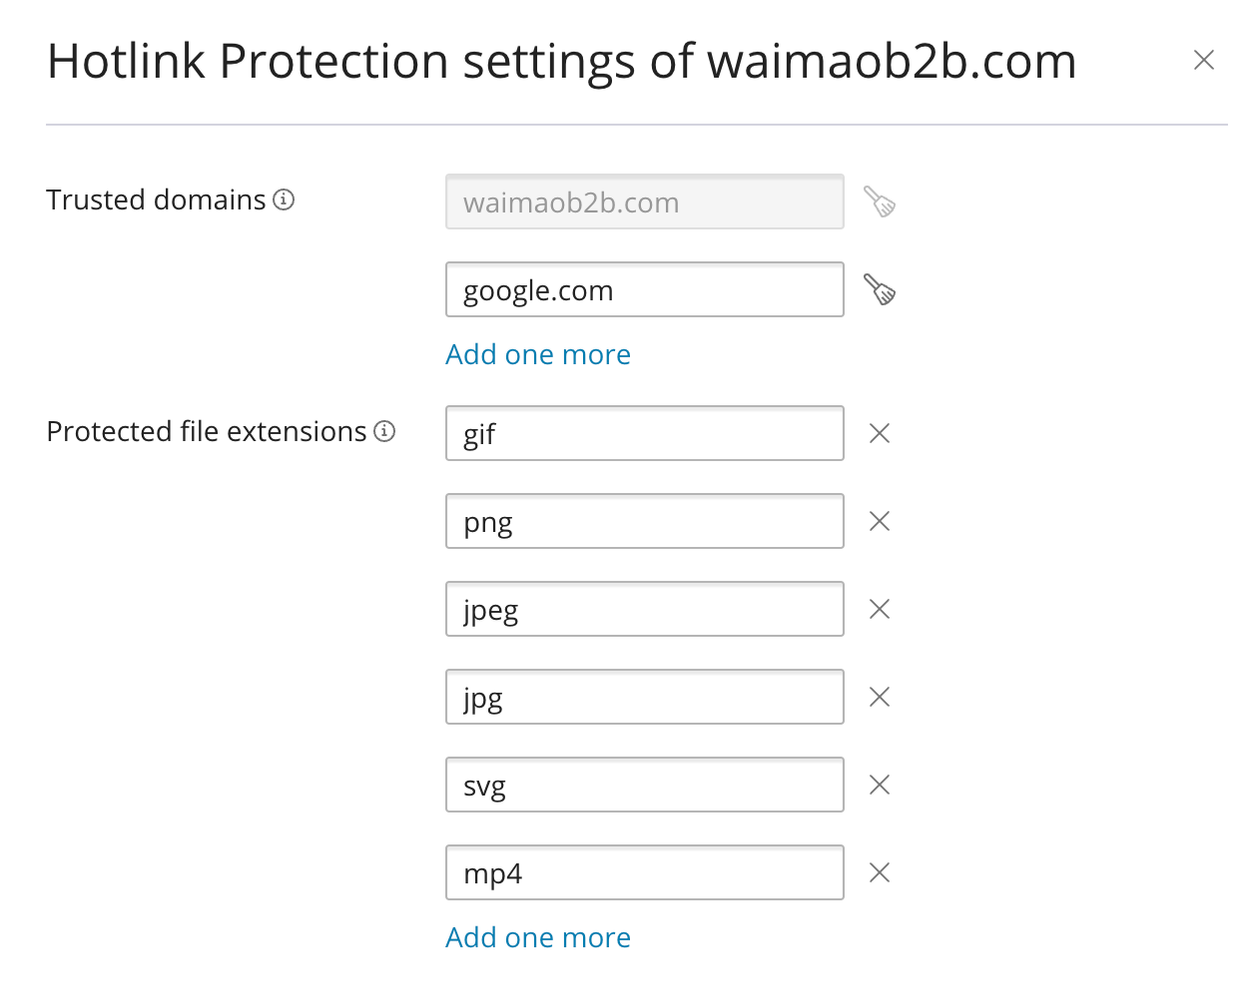Remove the gif extension using its X icon
Viewport: 1250px width, 1006px height.
click(x=879, y=433)
